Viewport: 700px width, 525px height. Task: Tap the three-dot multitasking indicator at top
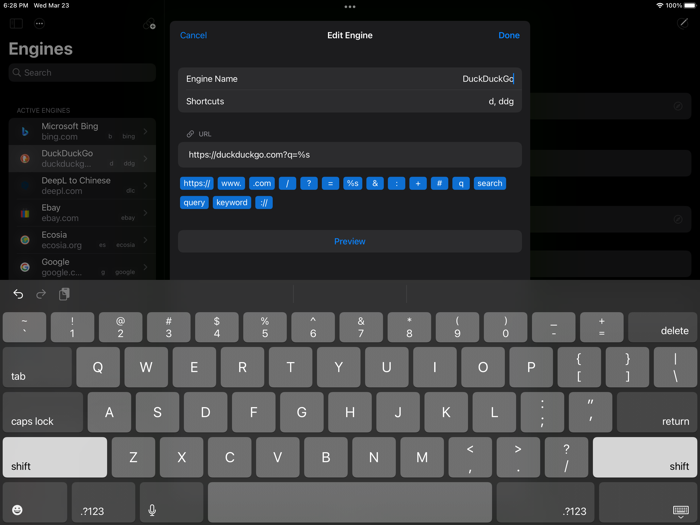[x=350, y=7]
